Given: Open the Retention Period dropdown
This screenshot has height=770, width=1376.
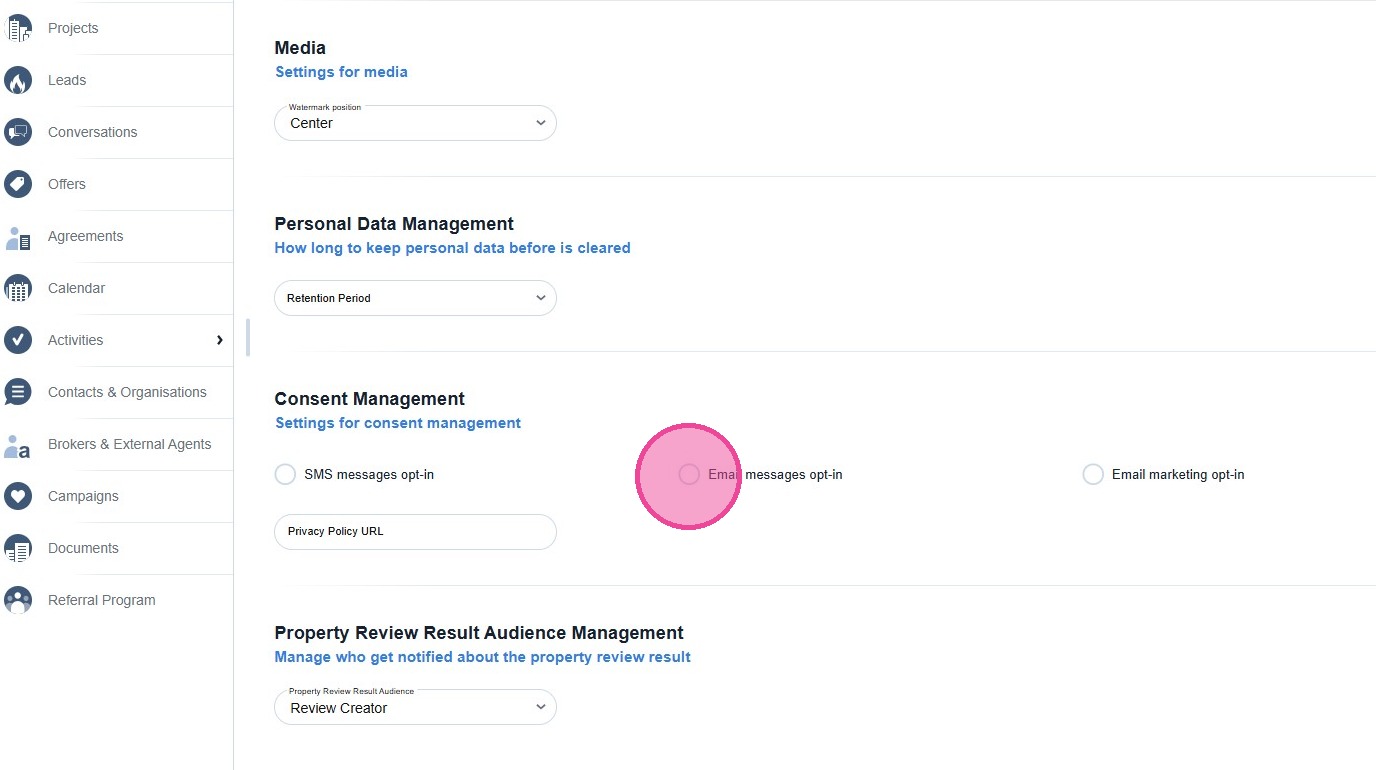Looking at the screenshot, I should [x=415, y=298].
